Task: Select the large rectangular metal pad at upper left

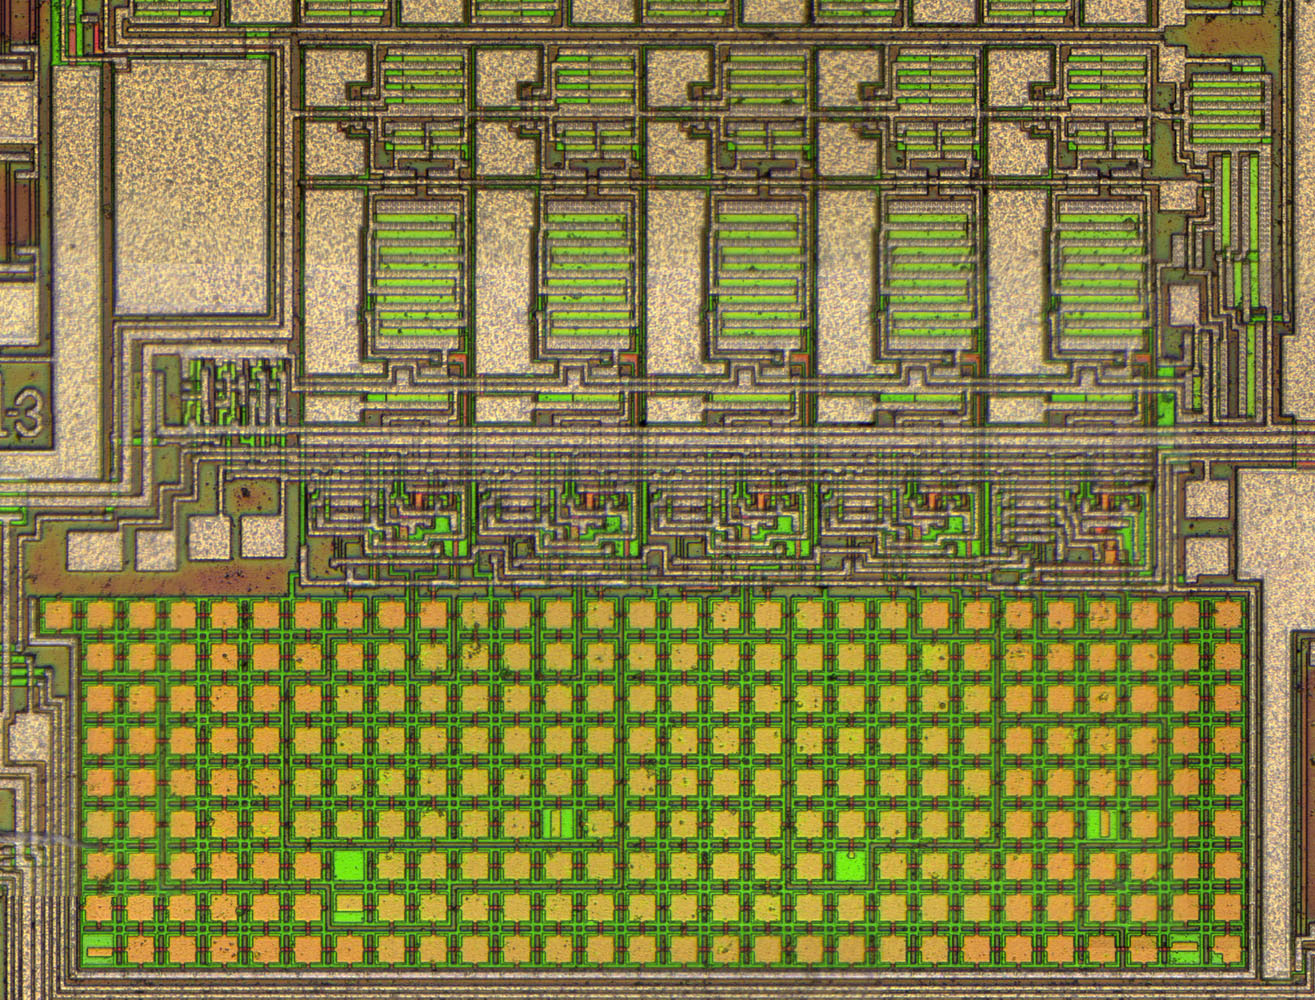Action: pyautogui.click(x=192, y=187)
